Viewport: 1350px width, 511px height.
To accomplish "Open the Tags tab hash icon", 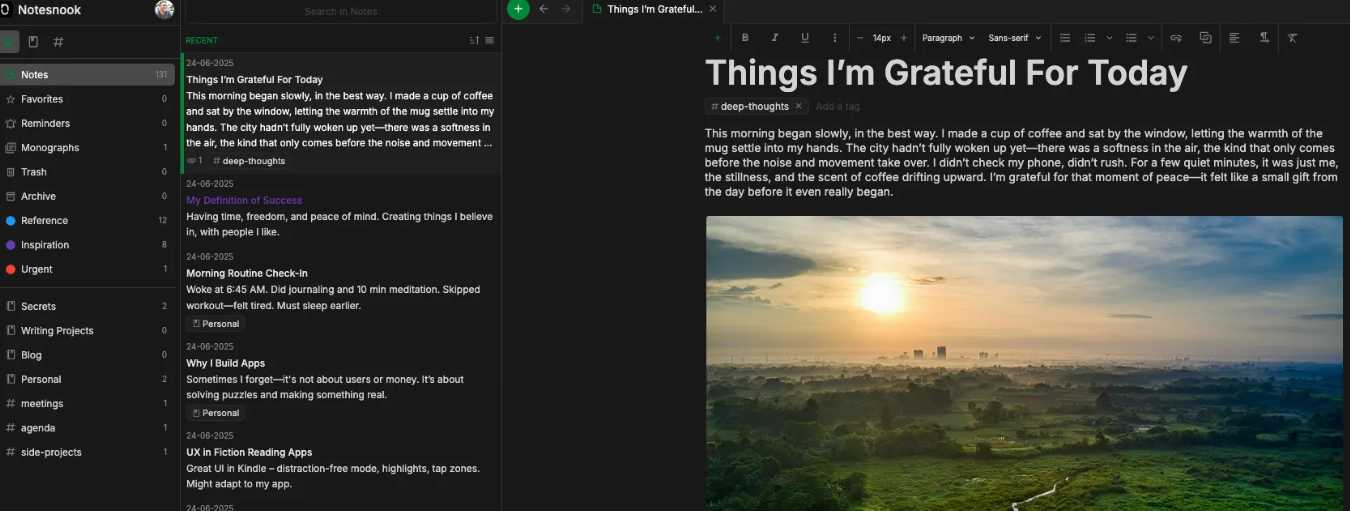I will click(x=58, y=42).
